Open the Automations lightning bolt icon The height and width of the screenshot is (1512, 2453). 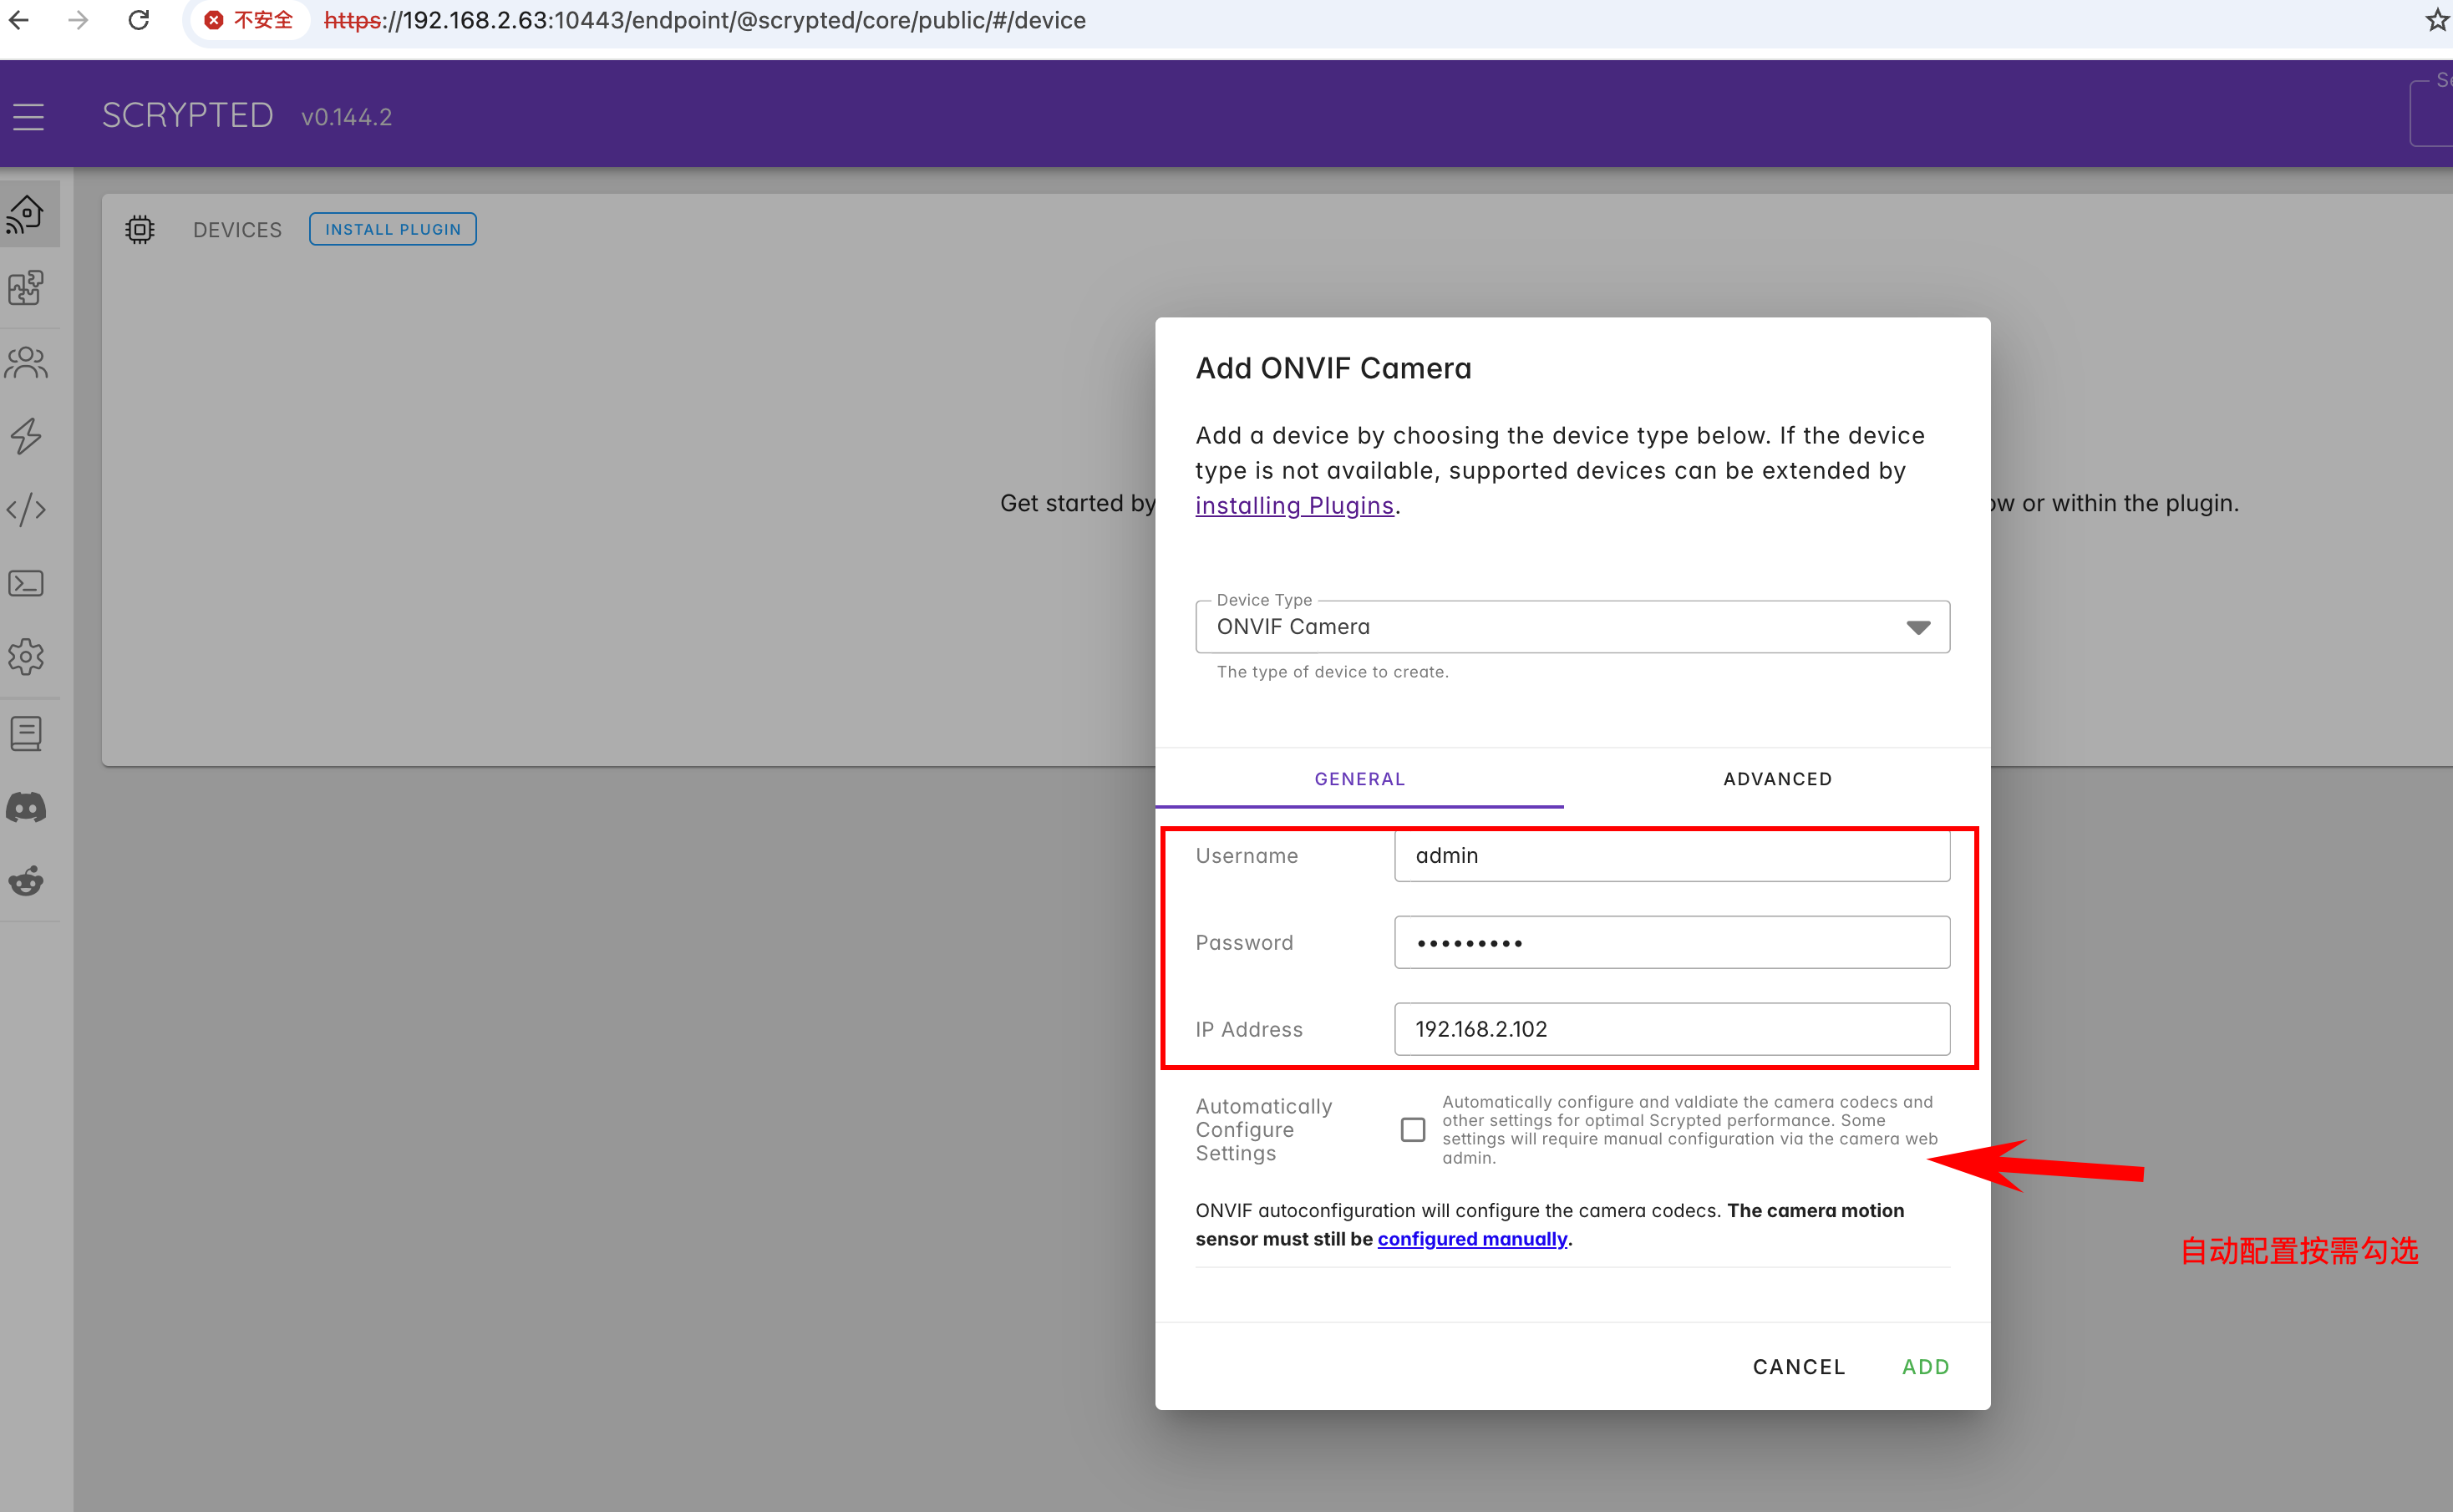click(27, 436)
